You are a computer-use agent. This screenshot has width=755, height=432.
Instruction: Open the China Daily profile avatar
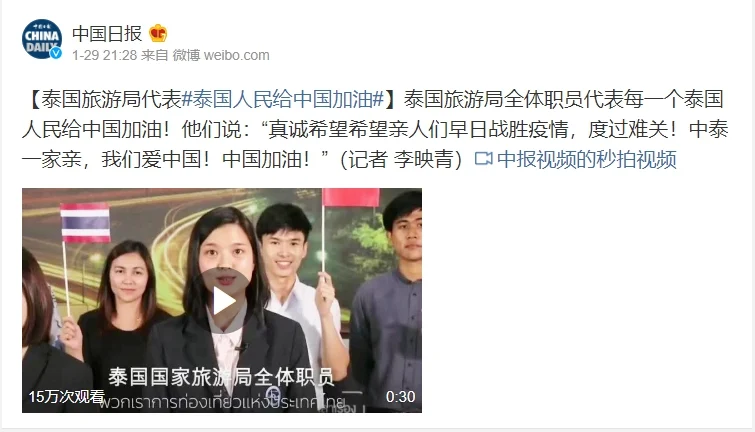(x=42, y=39)
